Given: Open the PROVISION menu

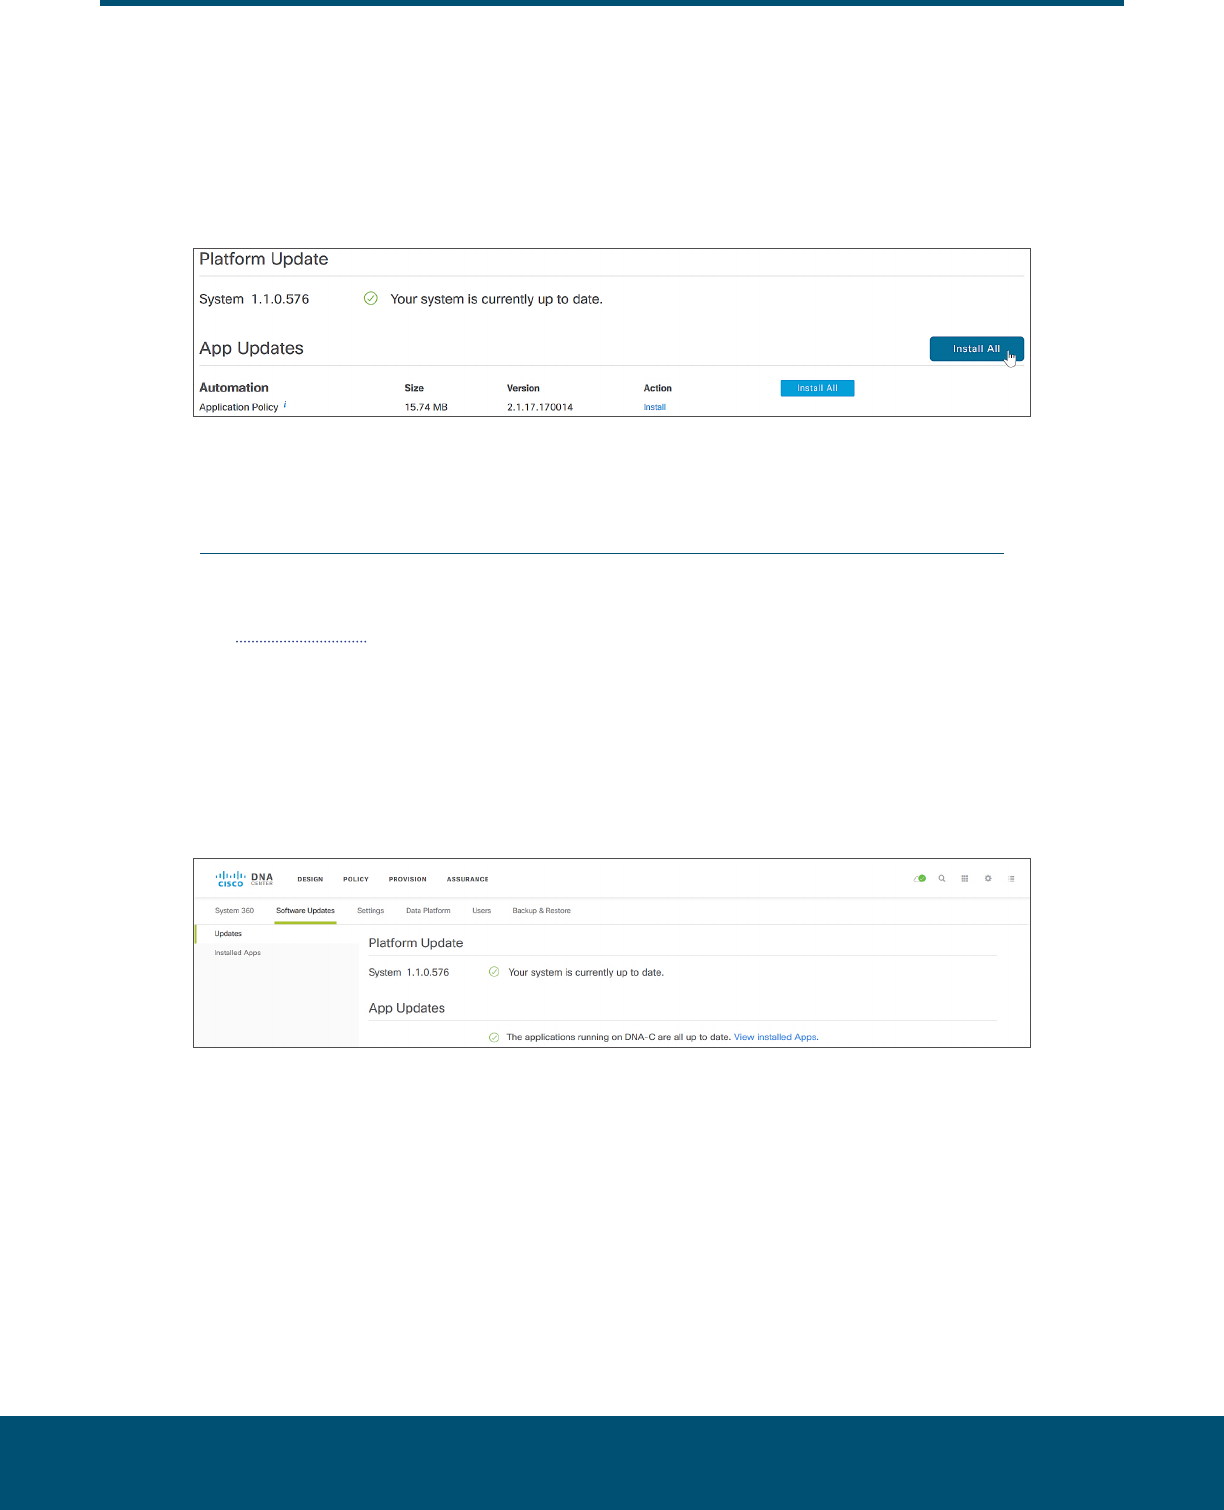Looking at the screenshot, I should pyautogui.click(x=408, y=880).
